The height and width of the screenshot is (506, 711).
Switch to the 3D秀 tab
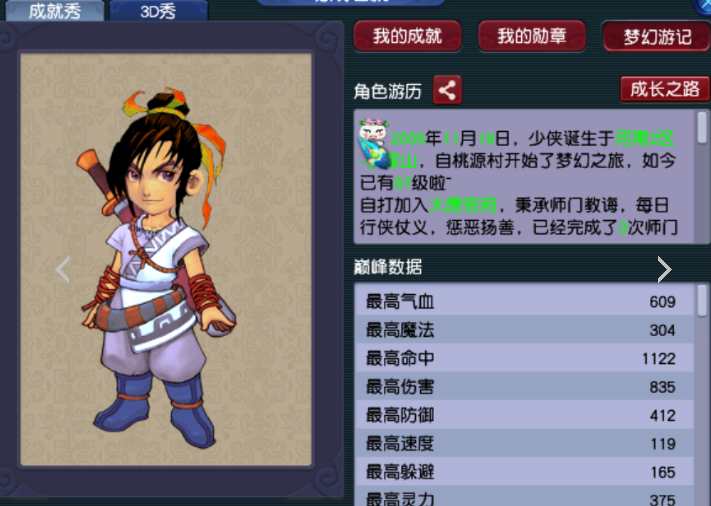tap(158, 11)
